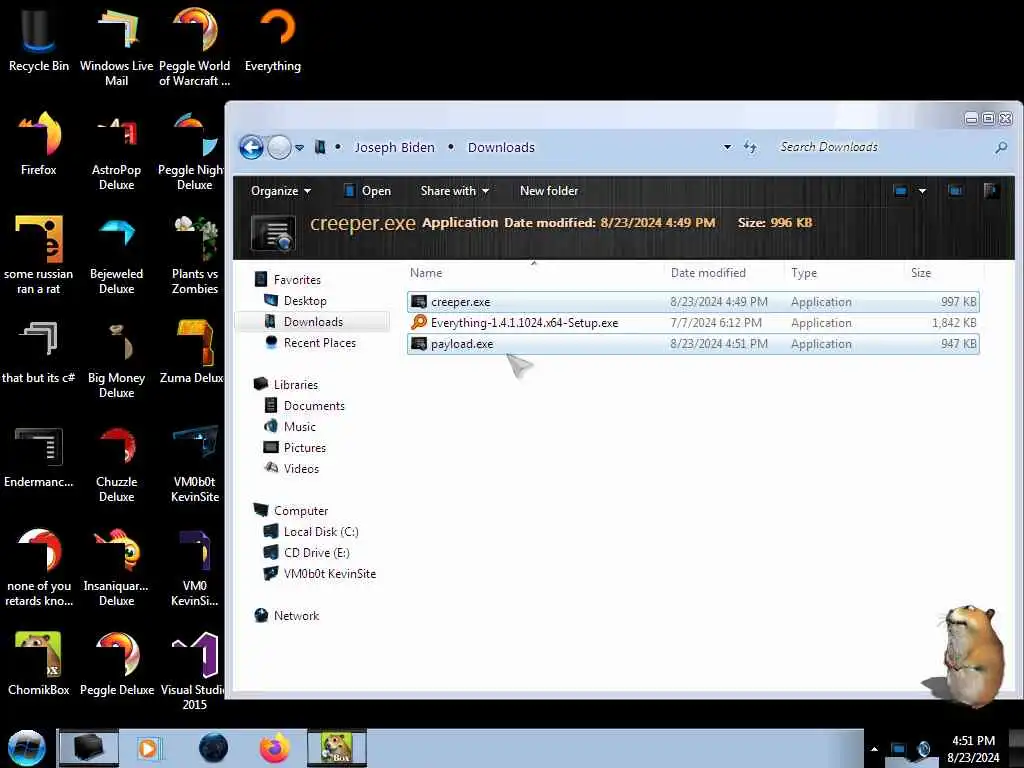Select Peggle World of Warcraft desktop icon
The width and height of the screenshot is (1024, 768).
pyautogui.click(x=195, y=47)
